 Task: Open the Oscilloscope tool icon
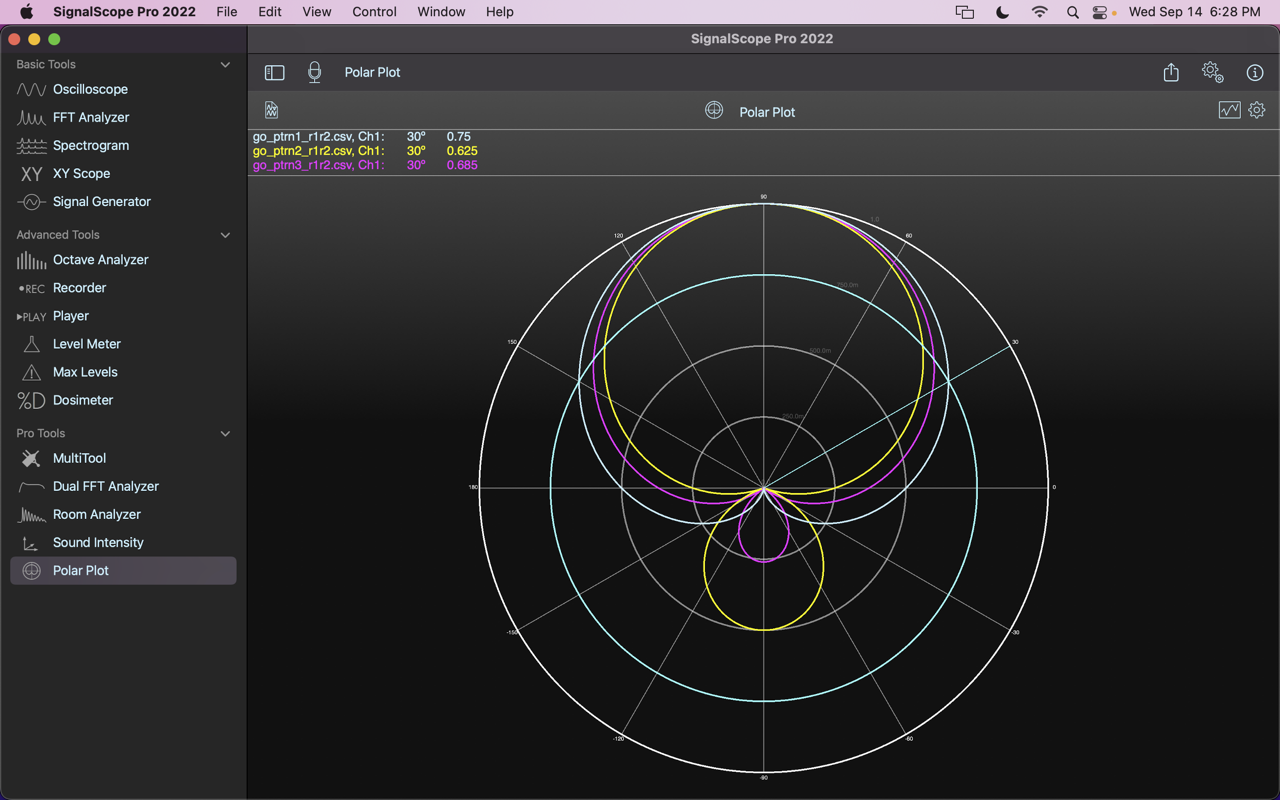[x=31, y=89]
